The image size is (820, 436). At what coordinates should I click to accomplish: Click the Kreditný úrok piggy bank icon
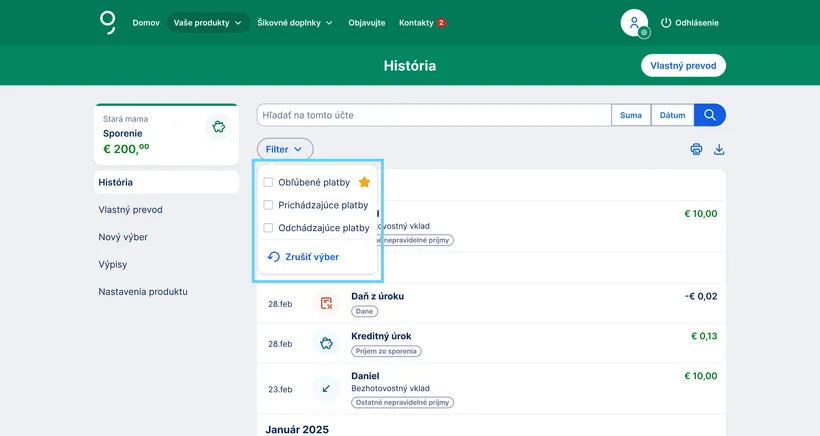[x=326, y=343]
